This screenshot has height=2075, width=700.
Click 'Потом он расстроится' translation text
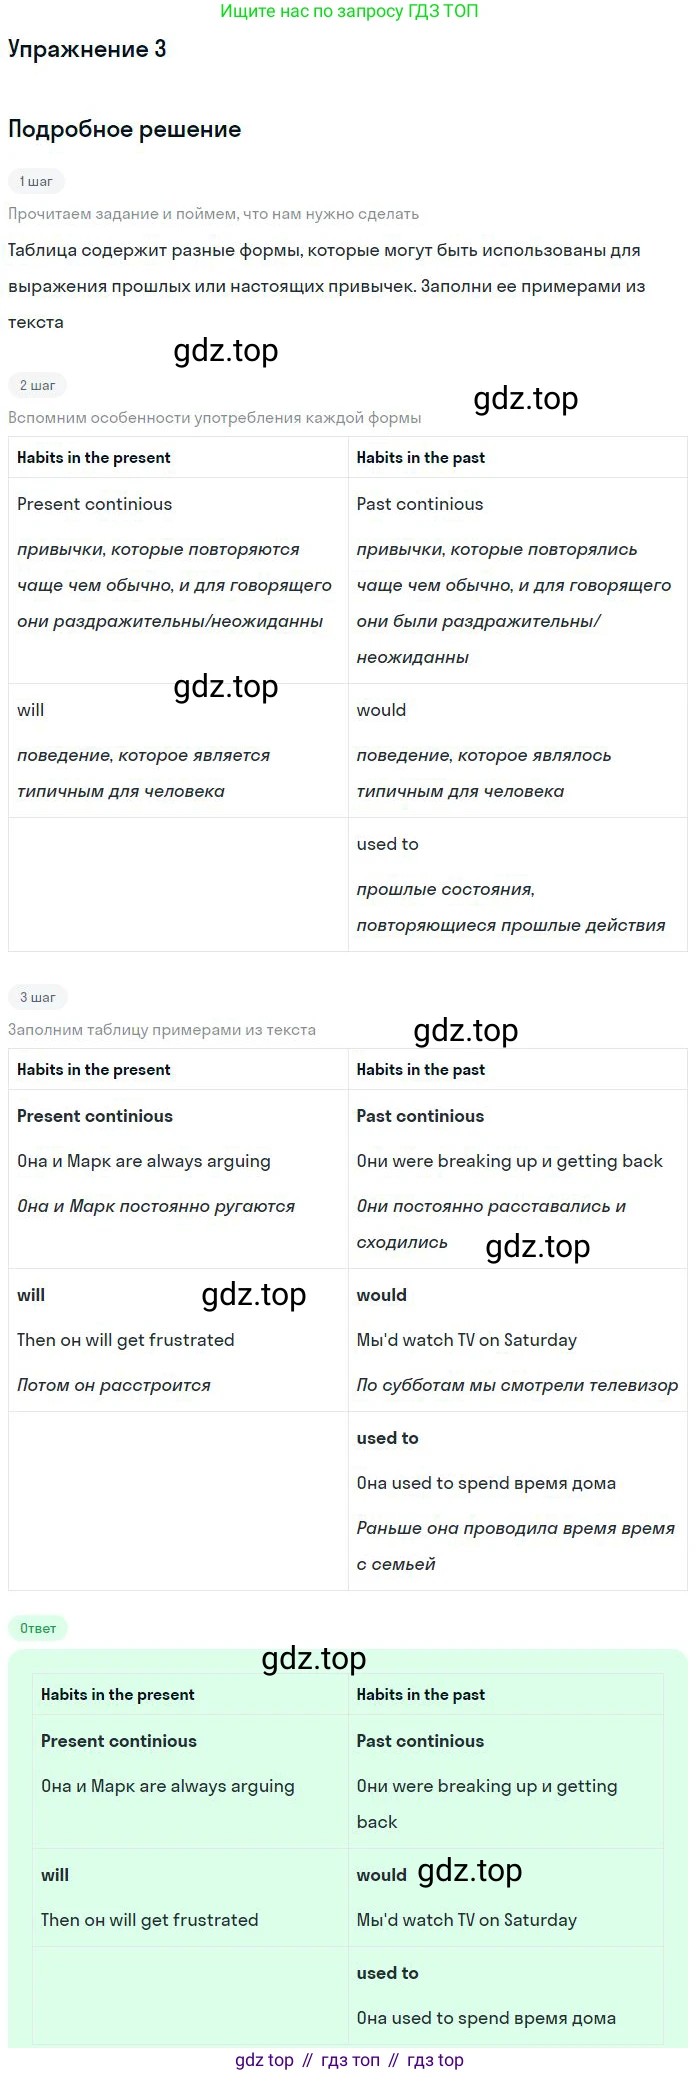tap(114, 1385)
